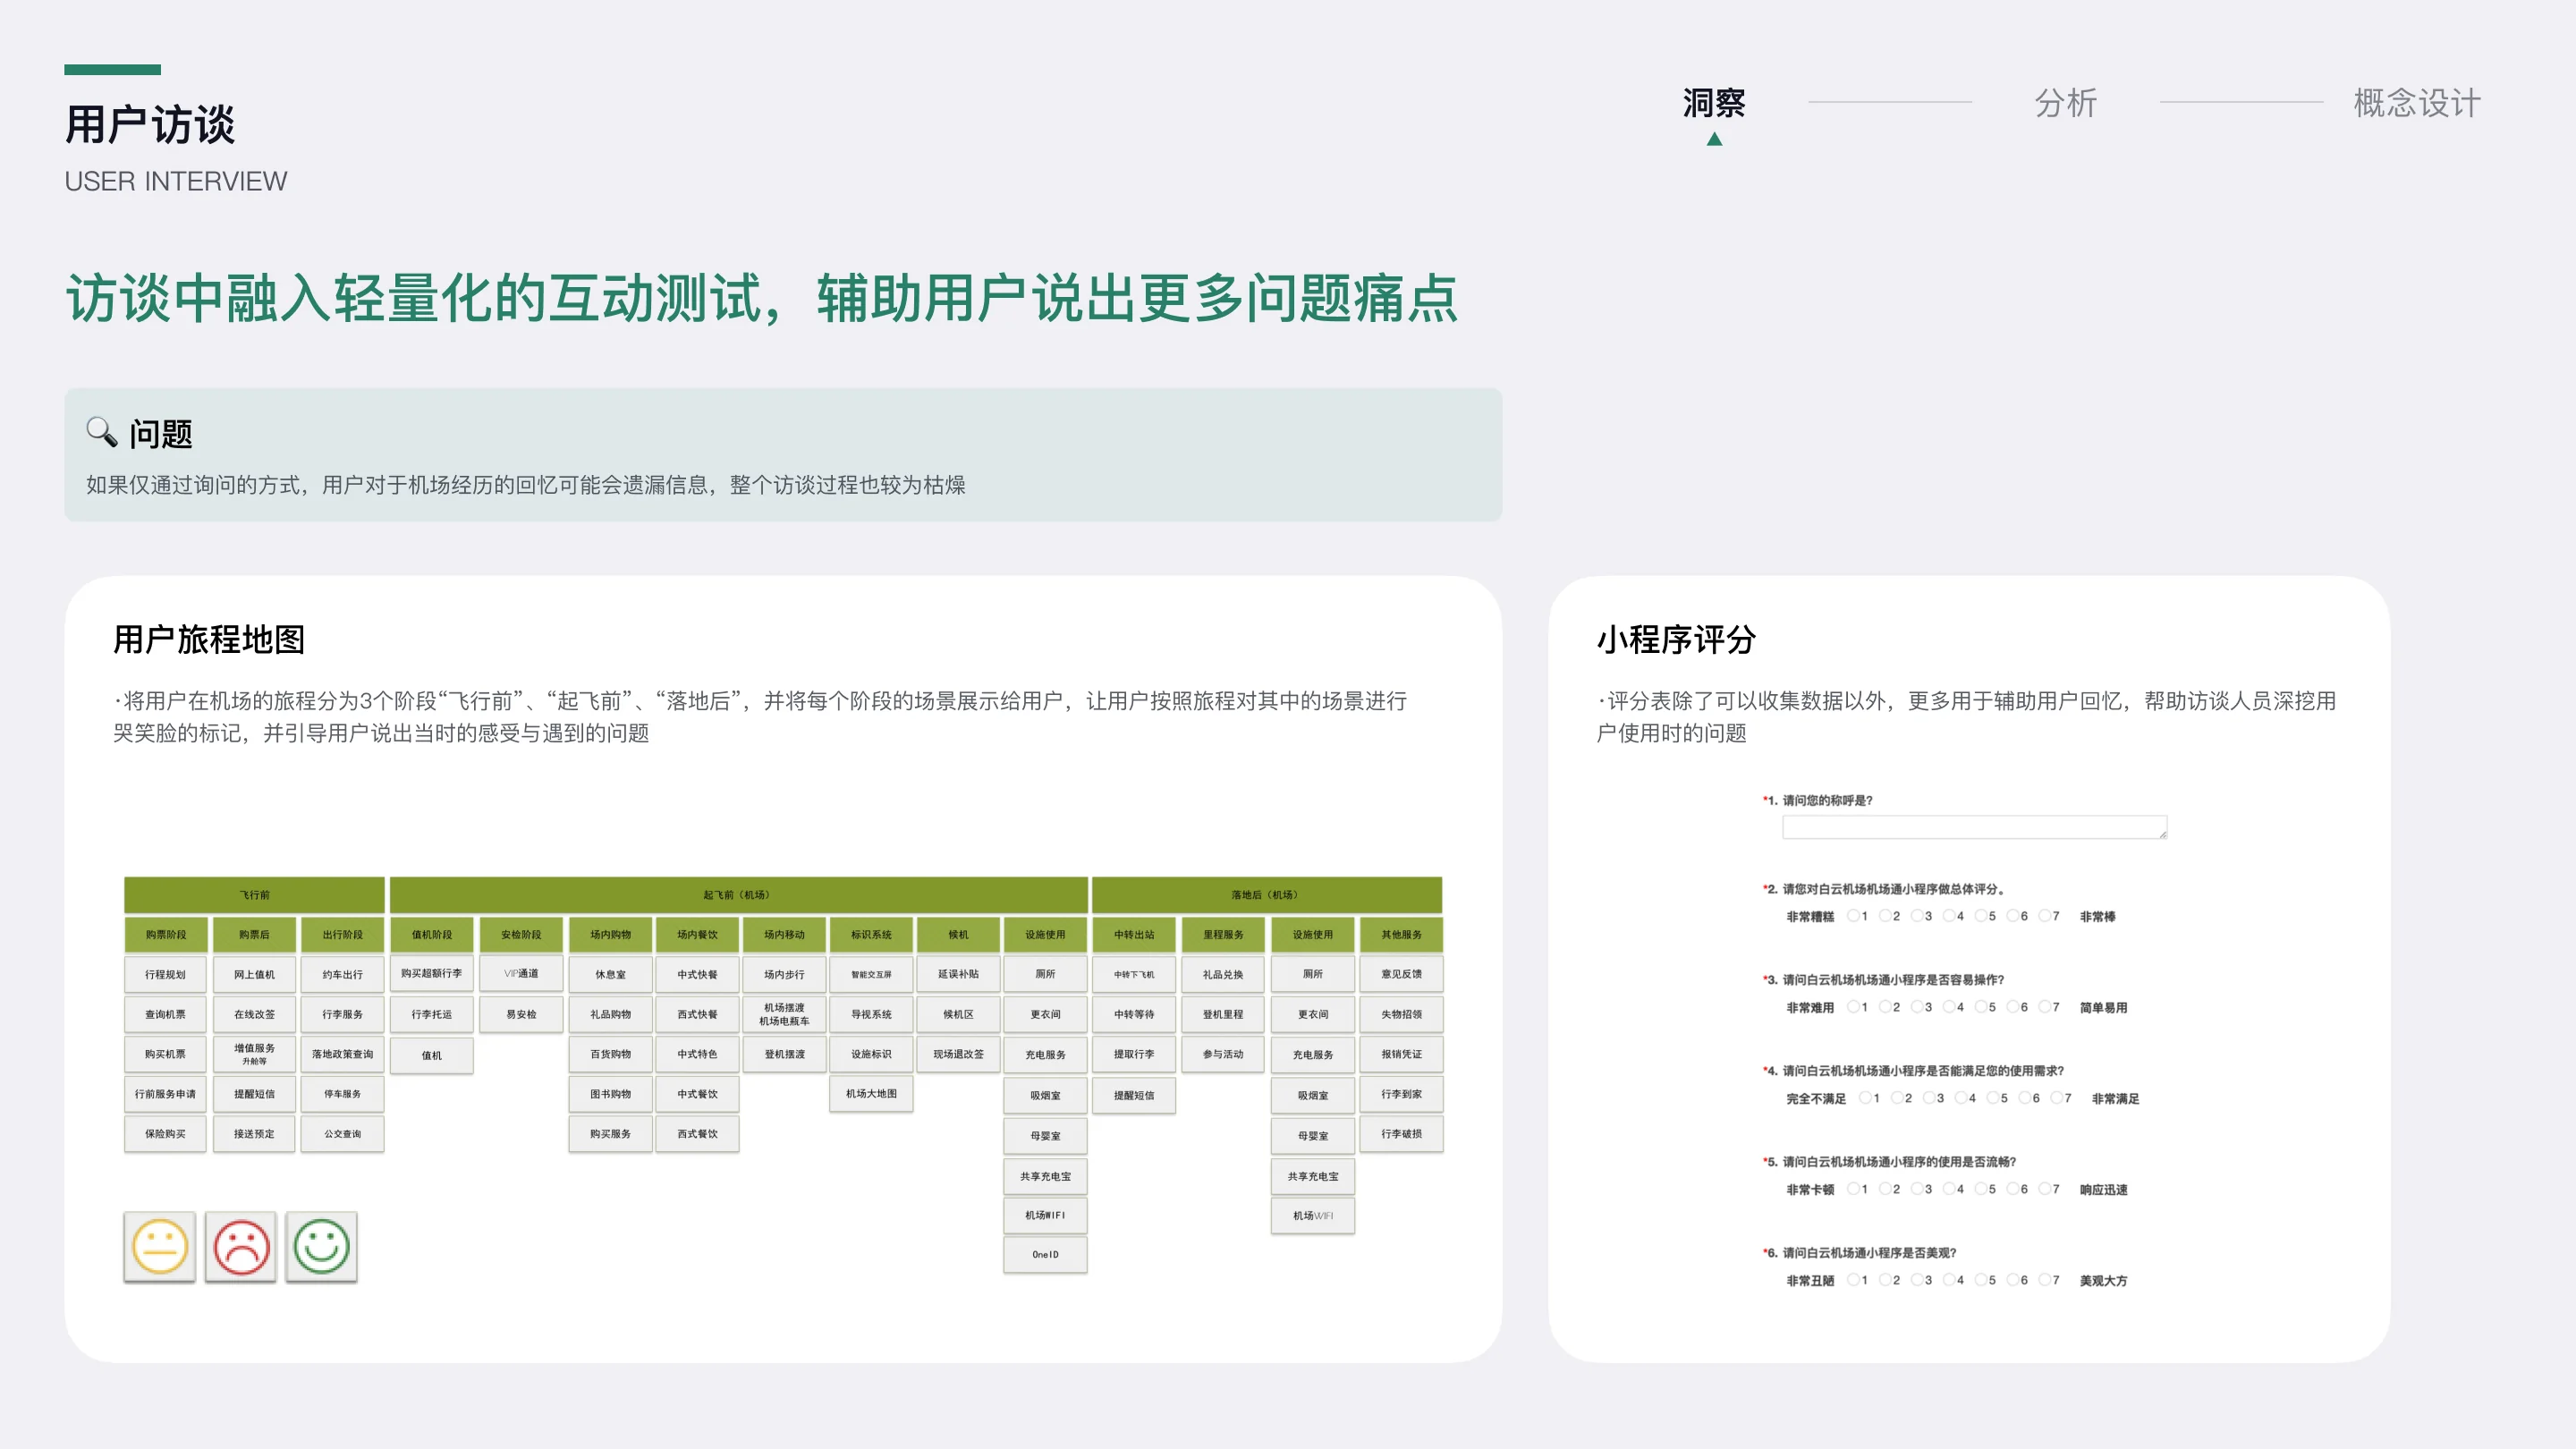The image size is (2576, 1449).
Task: Select the 西式餐饮 scene card
Action: pyautogui.click(x=697, y=1134)
